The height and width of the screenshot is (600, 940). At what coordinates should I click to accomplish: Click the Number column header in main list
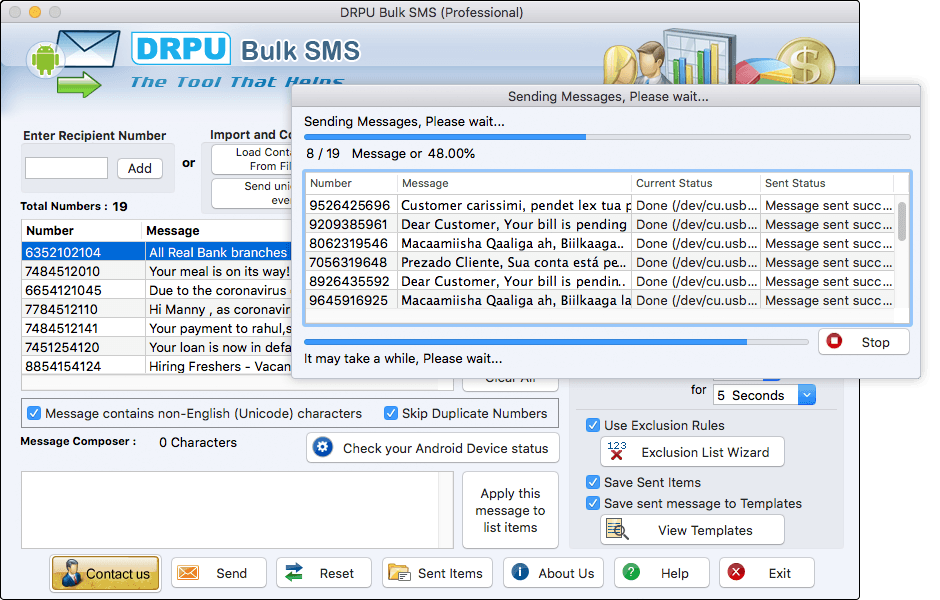tap(82, 231)
